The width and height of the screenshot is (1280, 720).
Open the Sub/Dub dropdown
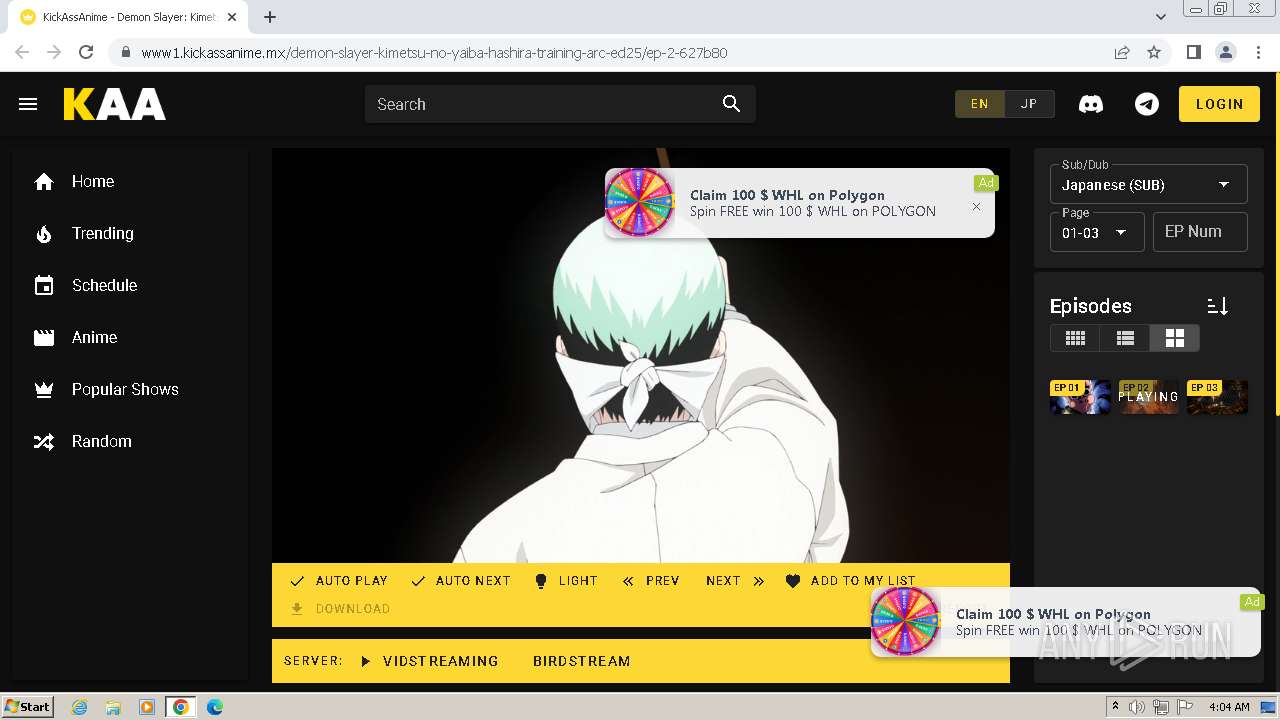pos(1148,185)
